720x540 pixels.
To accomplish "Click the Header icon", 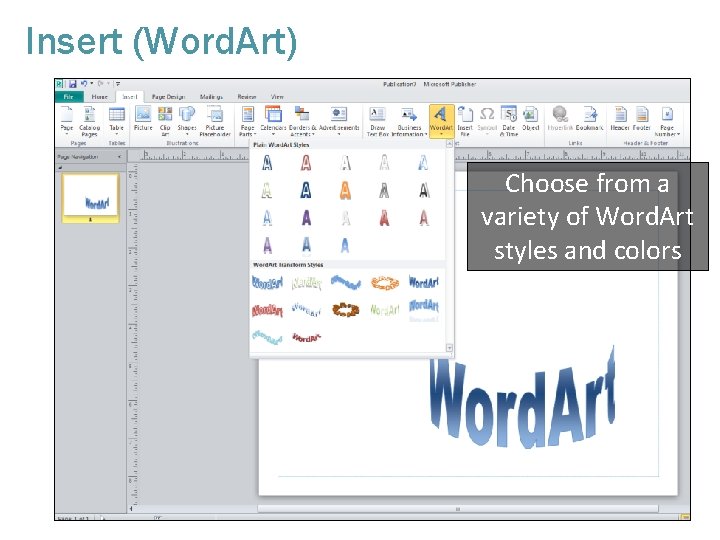I will (x=620, y=118).
